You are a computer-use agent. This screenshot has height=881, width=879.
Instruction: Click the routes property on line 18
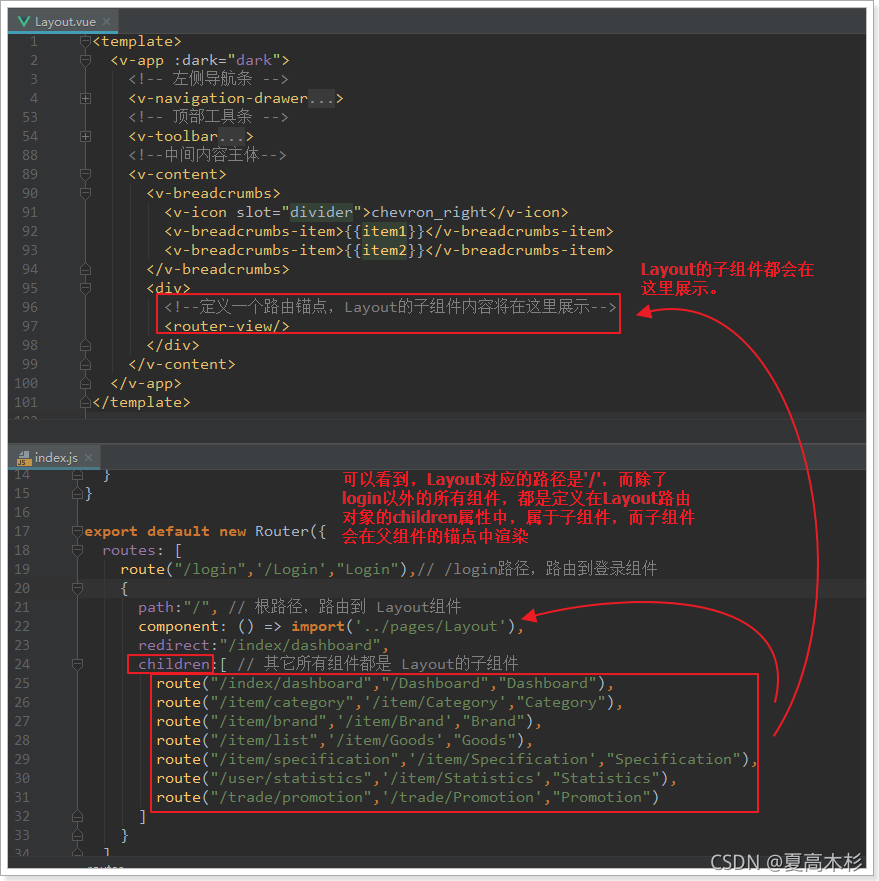pos(129,550)
